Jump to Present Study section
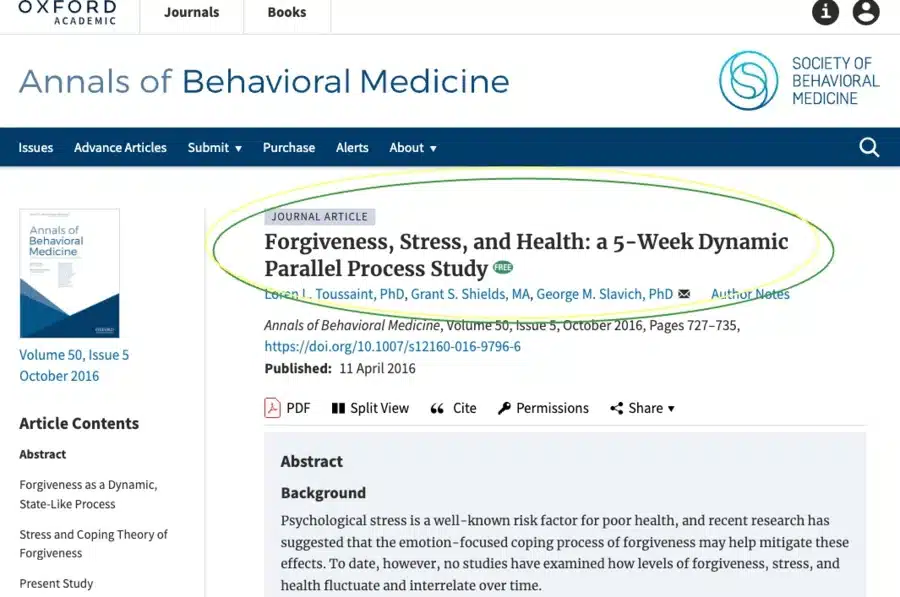The image size is (900, 597). tap(56, 583)
